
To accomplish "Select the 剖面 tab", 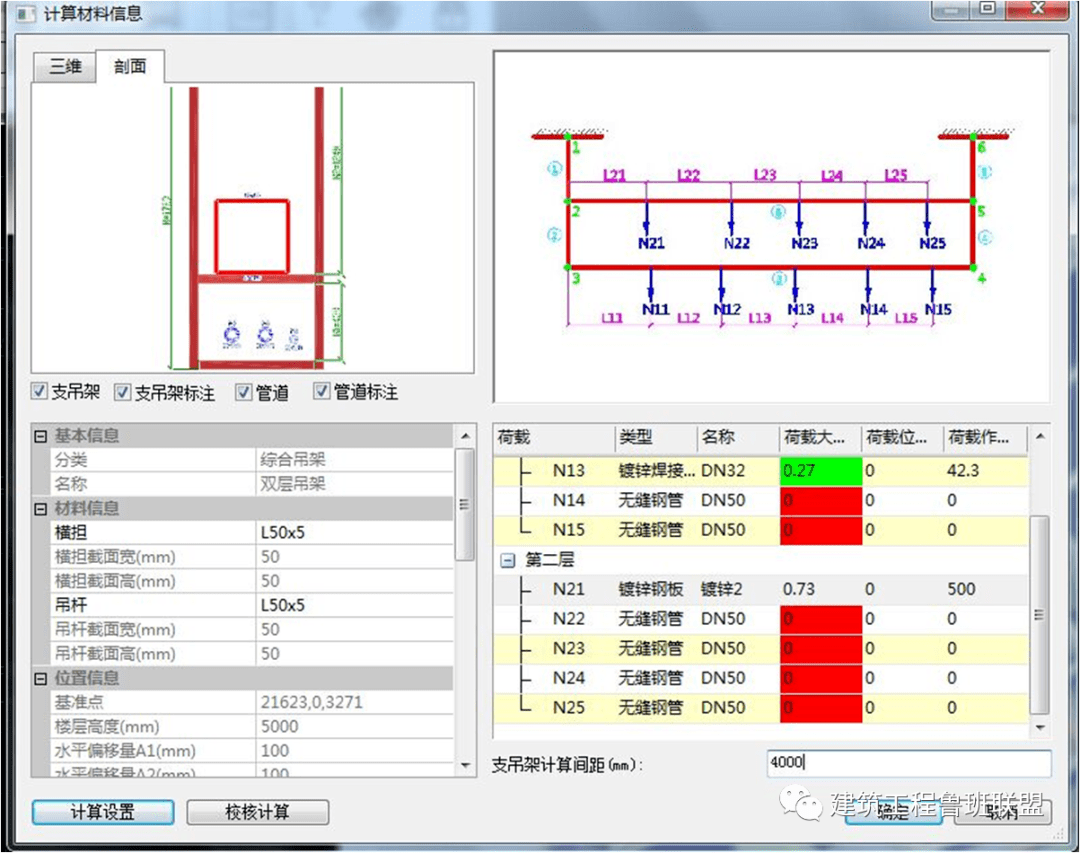I will 130,66.
